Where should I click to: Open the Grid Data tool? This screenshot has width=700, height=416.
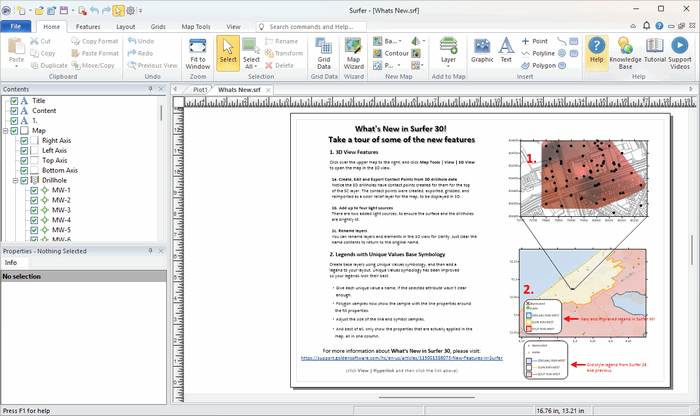pyautogui.click(x=324, y=52)
